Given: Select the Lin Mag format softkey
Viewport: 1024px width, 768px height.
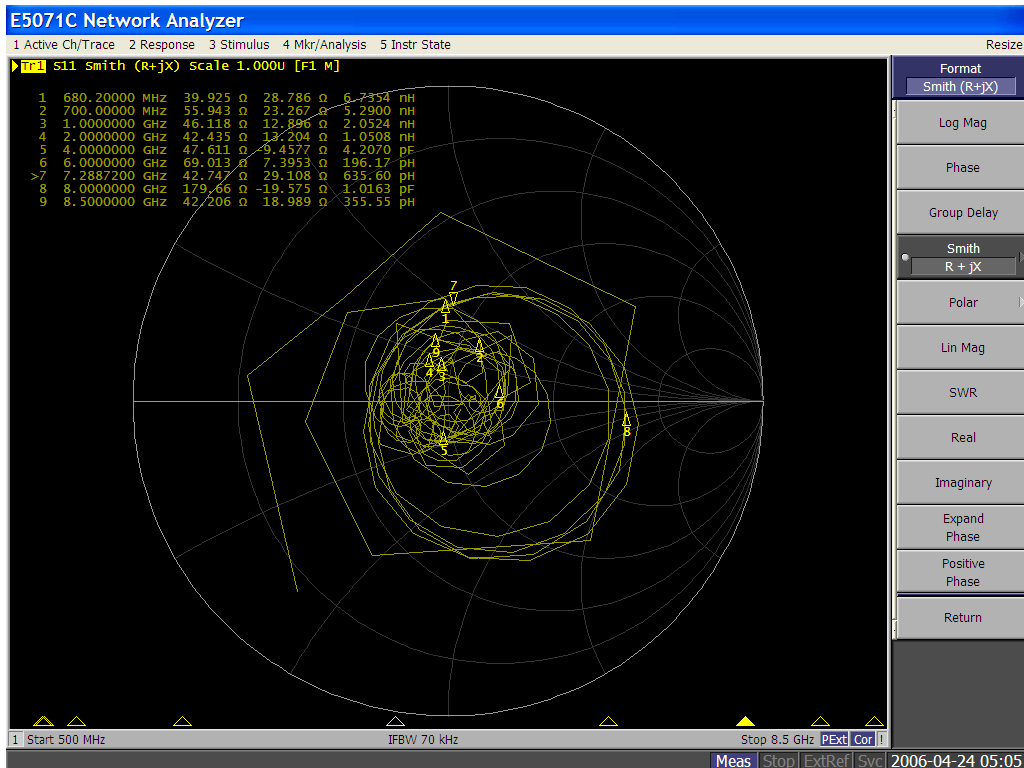Looking at the screenshot, I should [x=962, y=347].
